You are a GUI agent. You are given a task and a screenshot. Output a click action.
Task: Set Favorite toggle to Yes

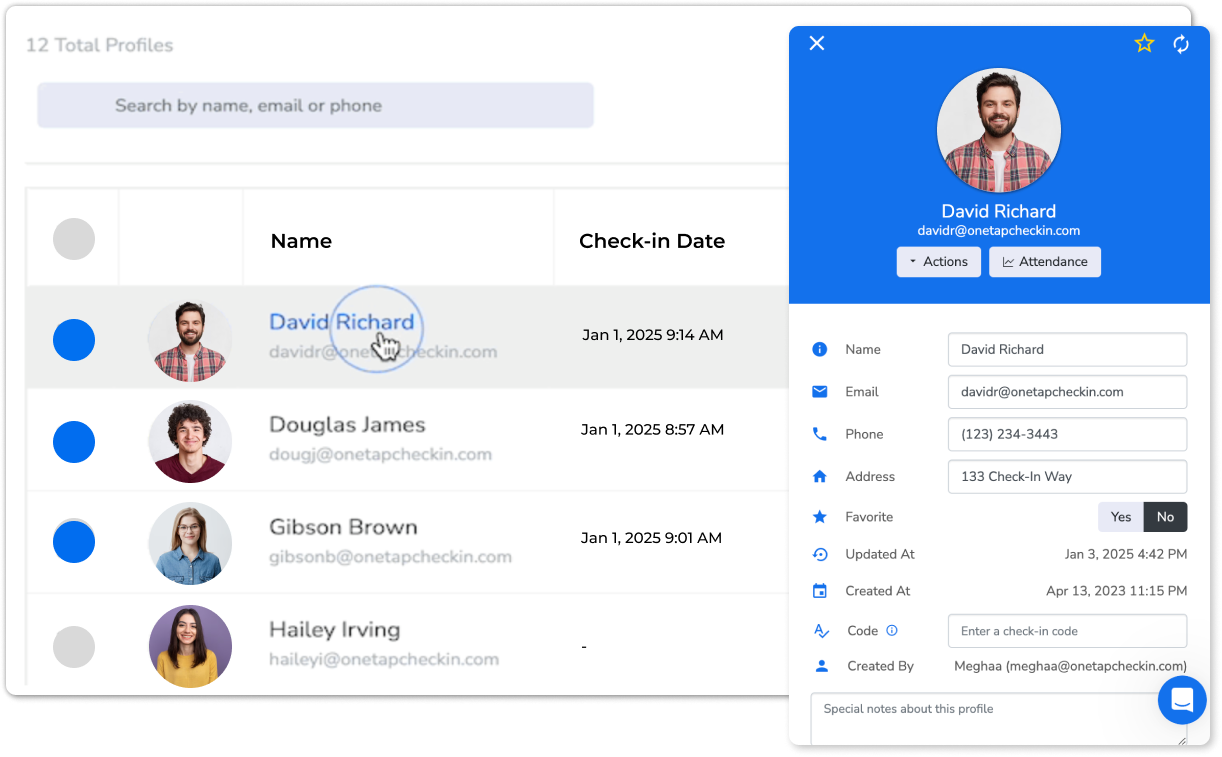click(x=1121, y=517)
